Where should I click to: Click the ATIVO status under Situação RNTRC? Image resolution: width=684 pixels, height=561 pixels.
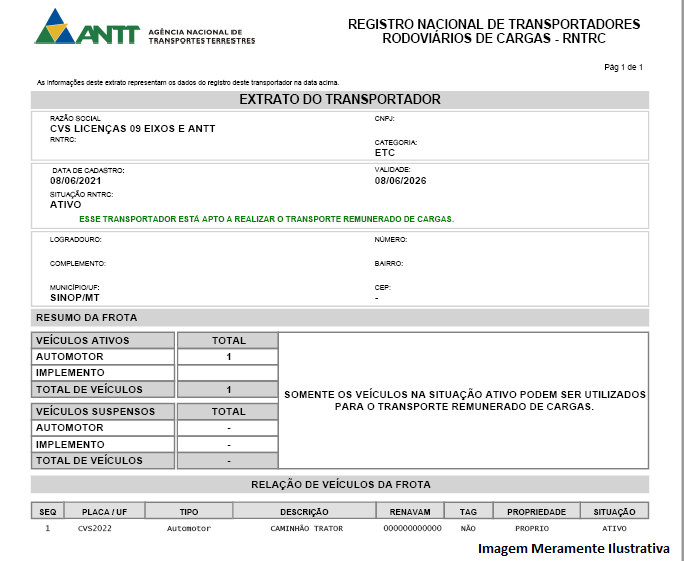(66, 204)
